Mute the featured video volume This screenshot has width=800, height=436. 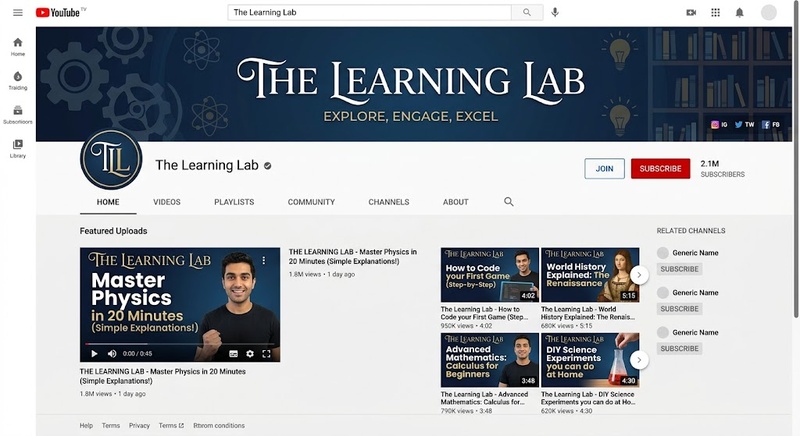click(x=112, y=353)
